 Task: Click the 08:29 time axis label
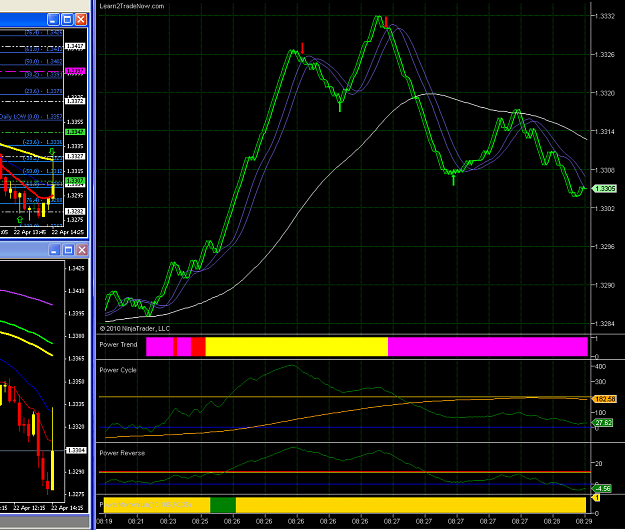tap(584, 521)
